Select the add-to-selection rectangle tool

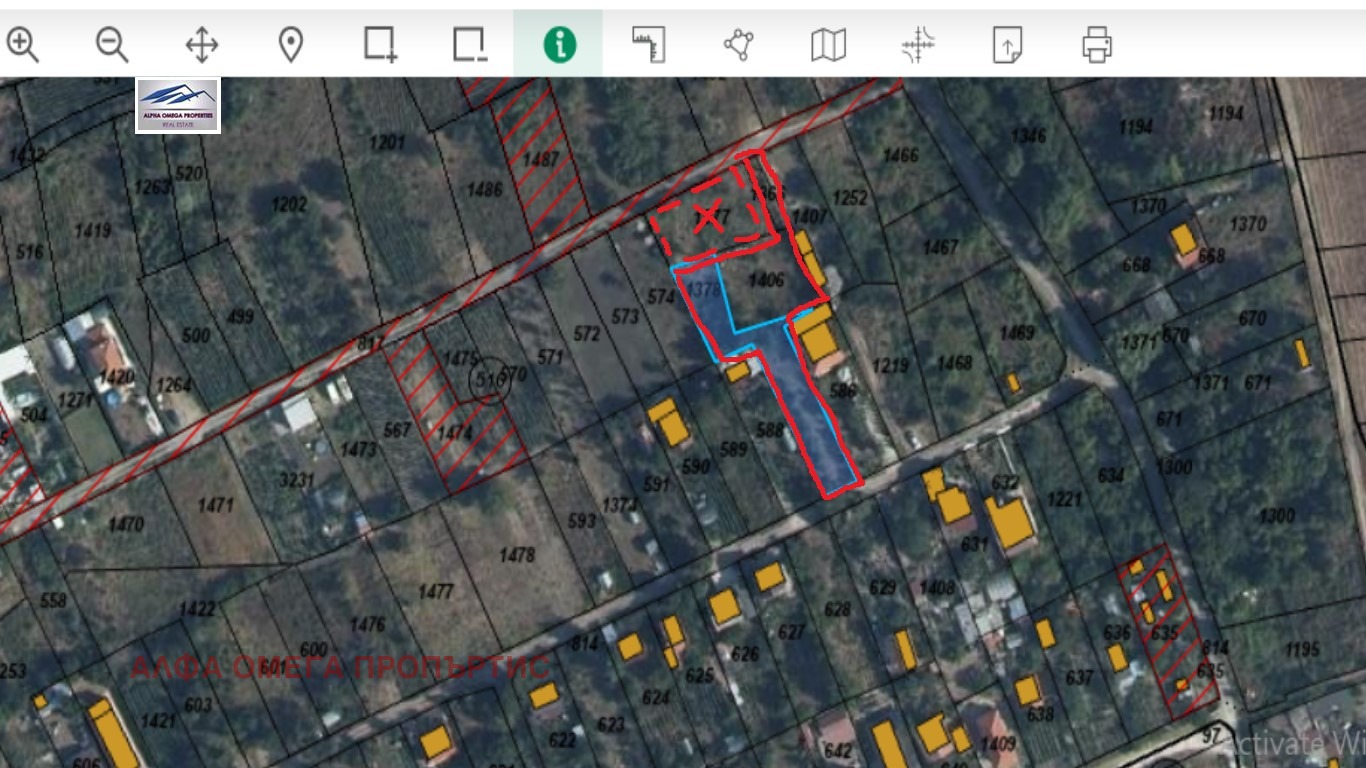point(380,45)
